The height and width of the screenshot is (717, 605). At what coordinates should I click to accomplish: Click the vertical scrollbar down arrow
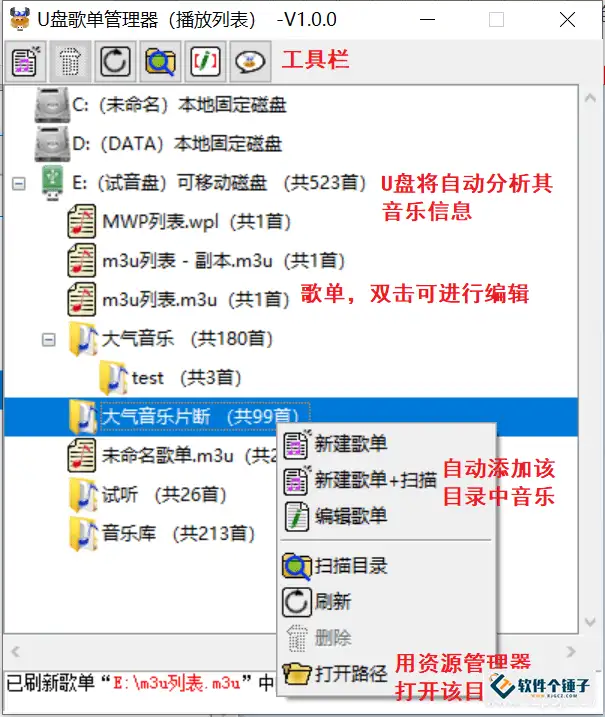[x=590, y=622]
